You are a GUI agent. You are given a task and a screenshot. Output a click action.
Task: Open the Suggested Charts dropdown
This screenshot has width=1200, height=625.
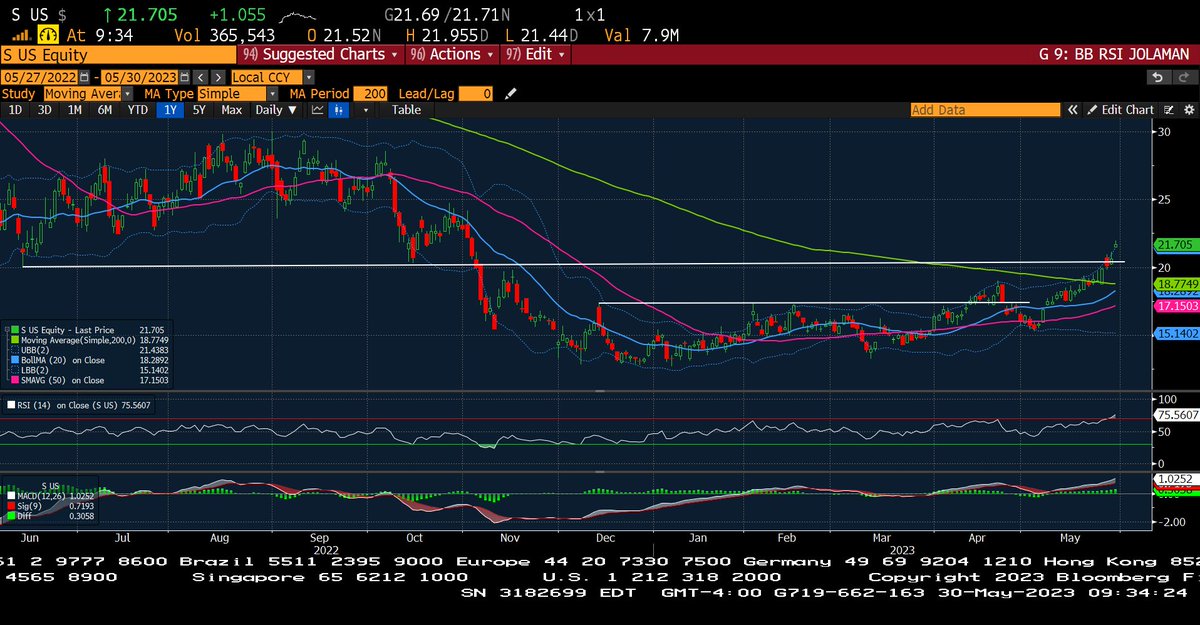[320, 55]
